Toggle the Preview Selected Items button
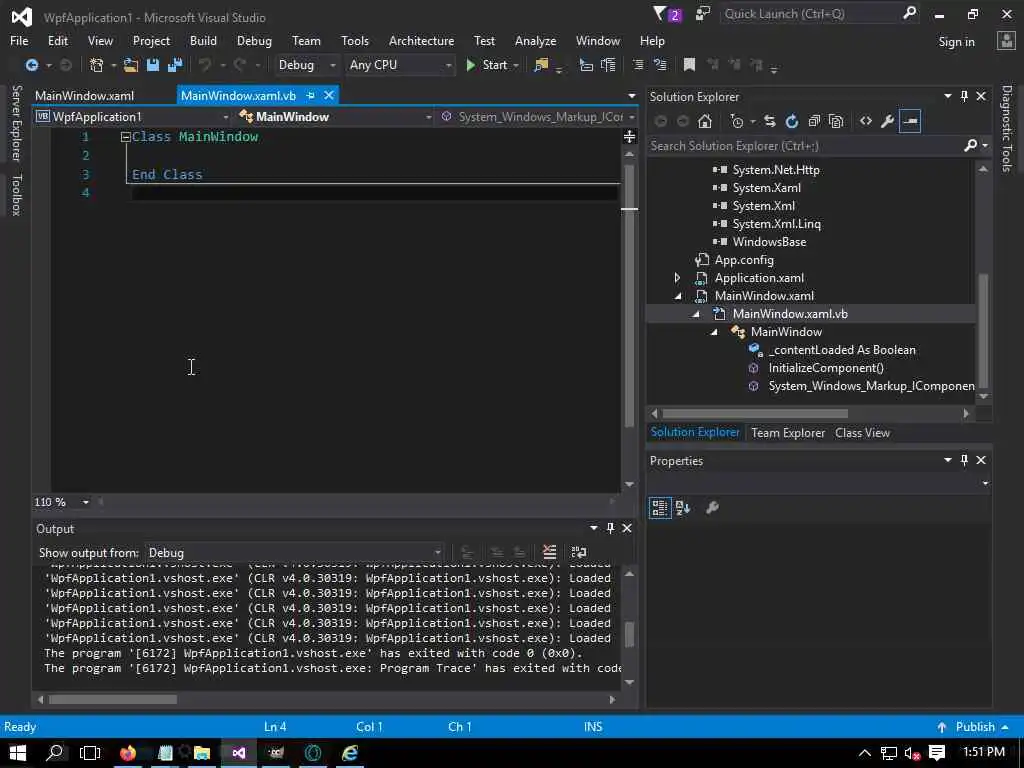 (910, 121)
